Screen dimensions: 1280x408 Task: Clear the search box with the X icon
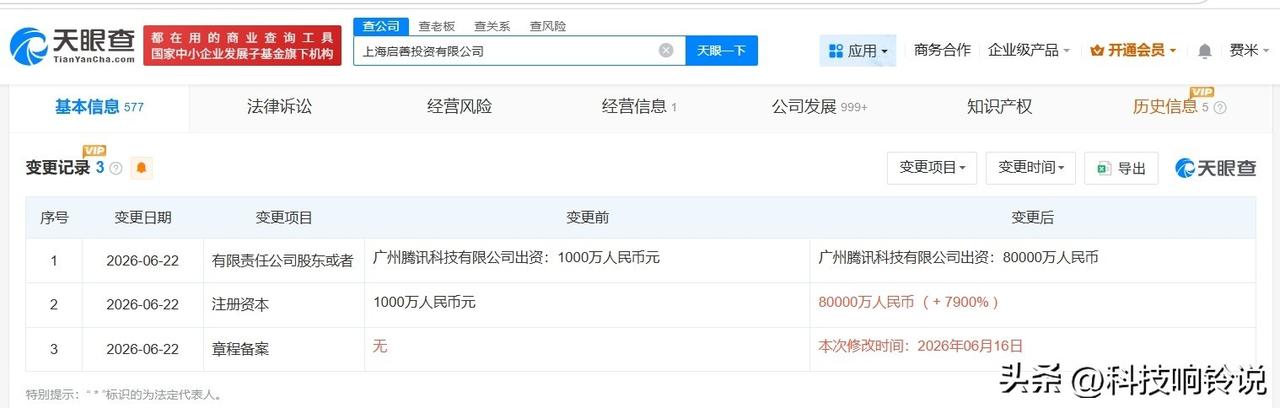pos(666,50)
